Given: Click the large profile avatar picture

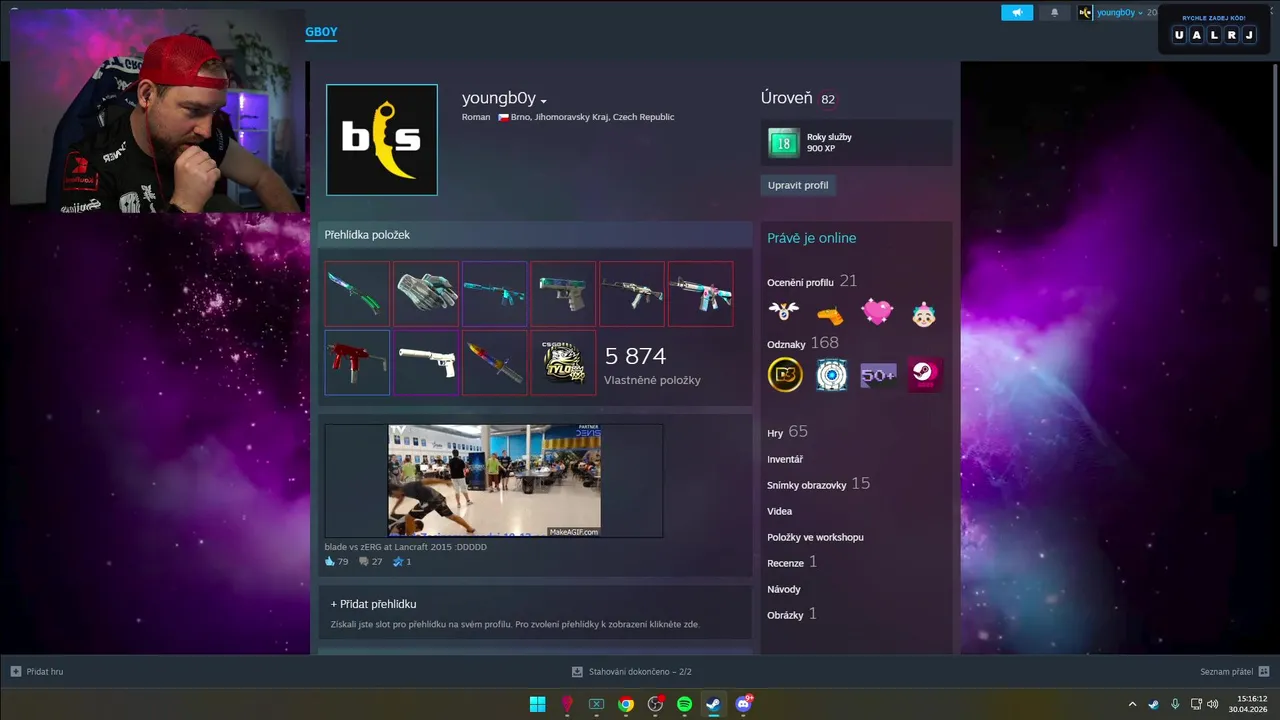Looking at the screenshot, I should 381,139.
